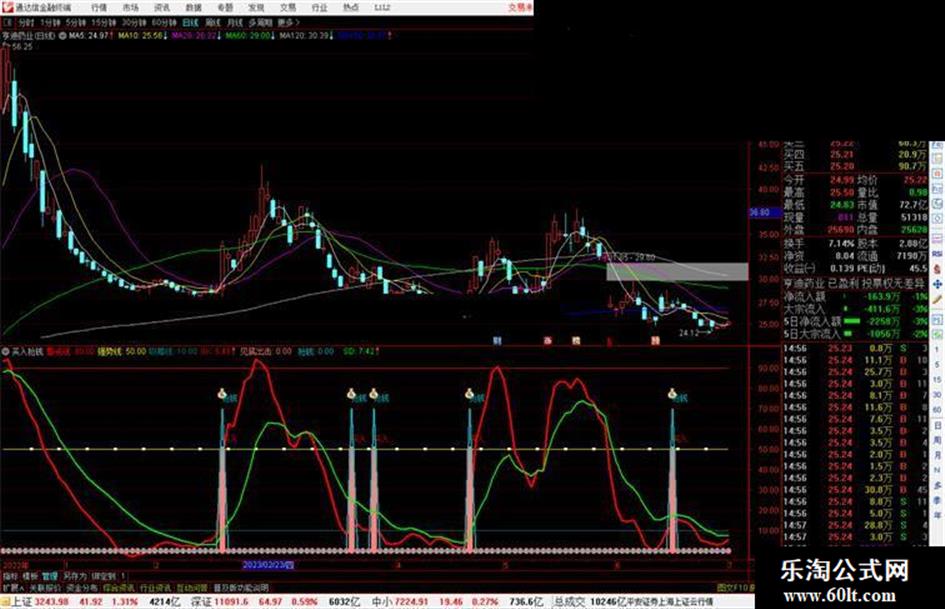Open the 行业资讯 tab
This screenshot has height=609, width=945.
(x=155, y=587)
